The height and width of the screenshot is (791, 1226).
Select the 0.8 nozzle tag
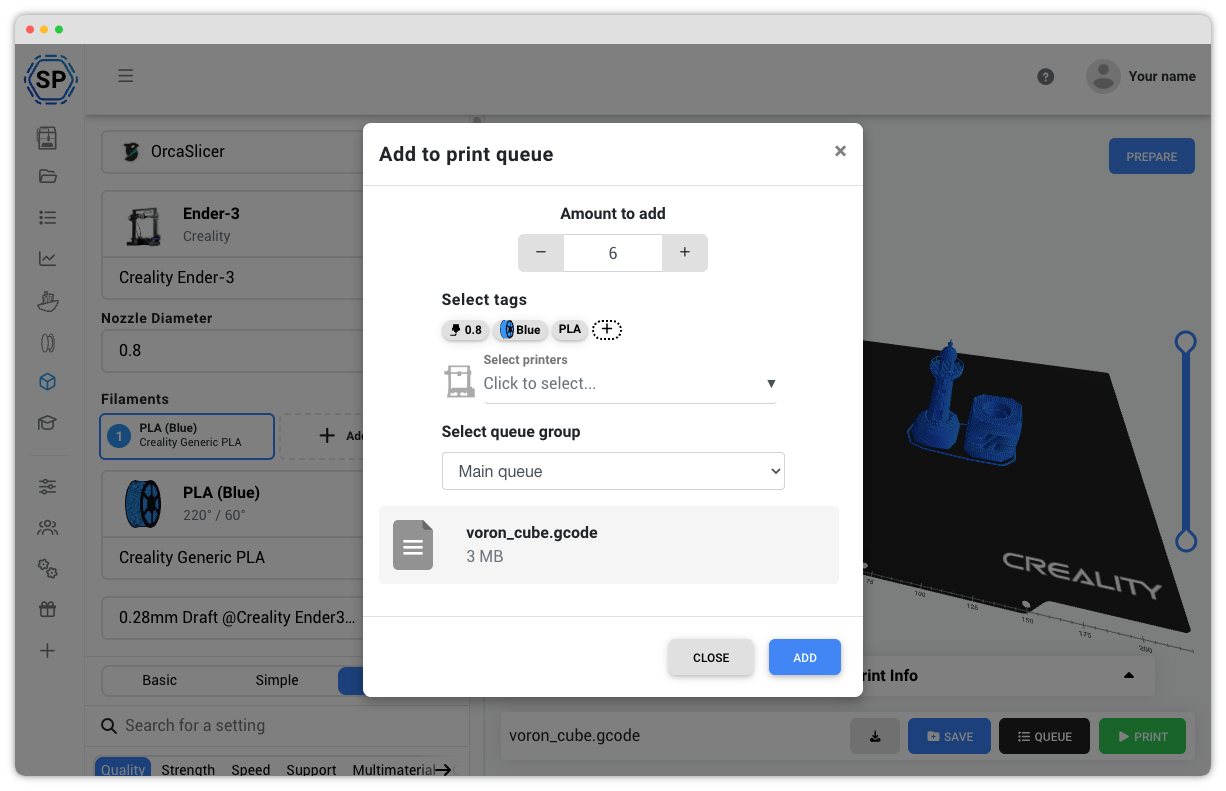coord(465,329)
